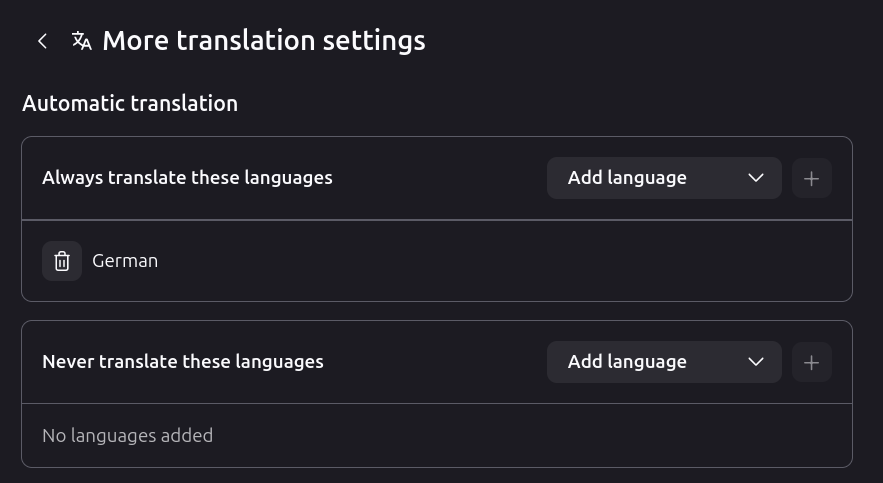This screenshot has height=483, width=883.
Task: Click "Add language" text in Always translate selector
Action: coord(627,178)
